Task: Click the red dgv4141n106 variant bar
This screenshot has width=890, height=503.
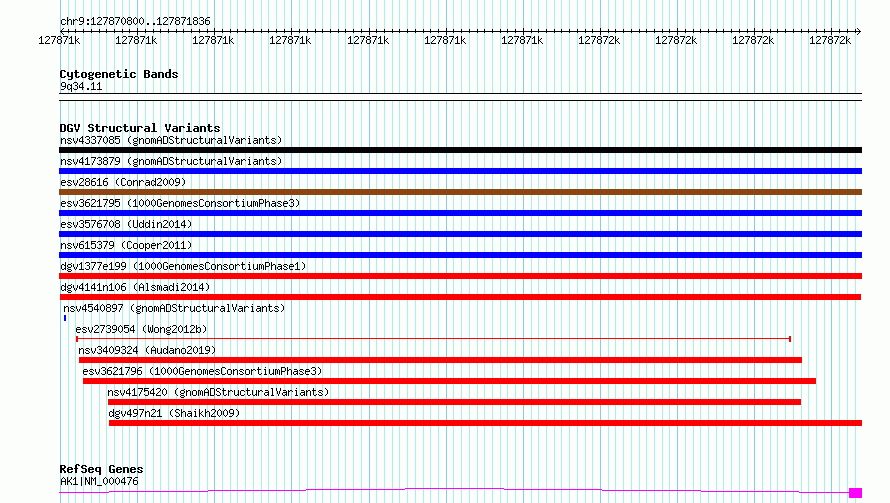Action: pyautogui.click(x=460, y=297)
